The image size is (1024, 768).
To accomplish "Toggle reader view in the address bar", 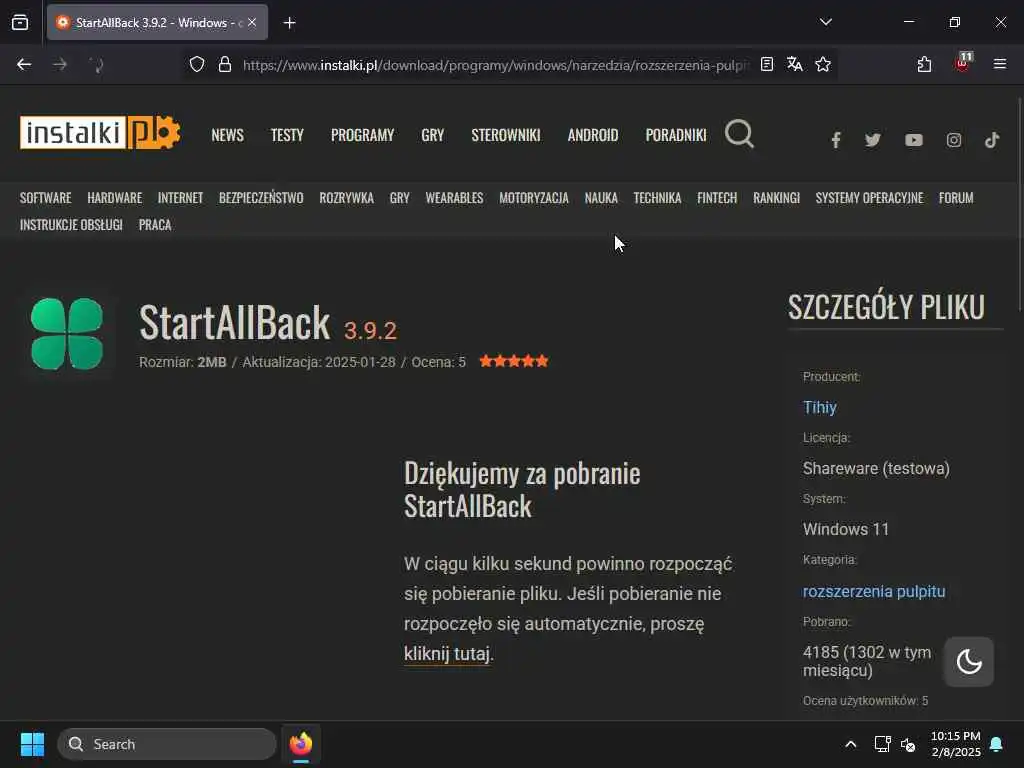I will coord(767,65).
